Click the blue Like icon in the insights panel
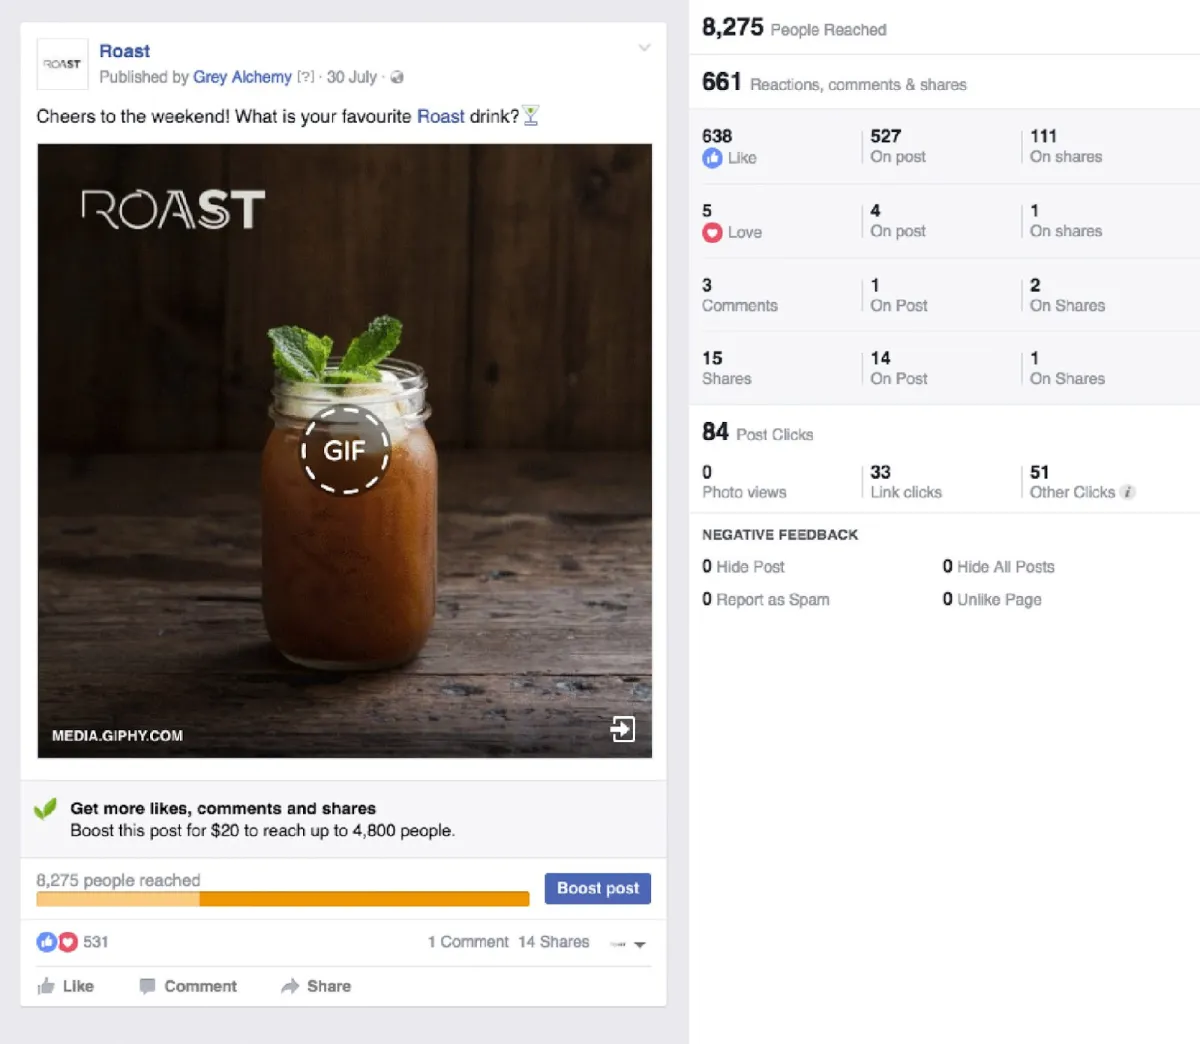The image size is (1200, 1044). (712, 158)
